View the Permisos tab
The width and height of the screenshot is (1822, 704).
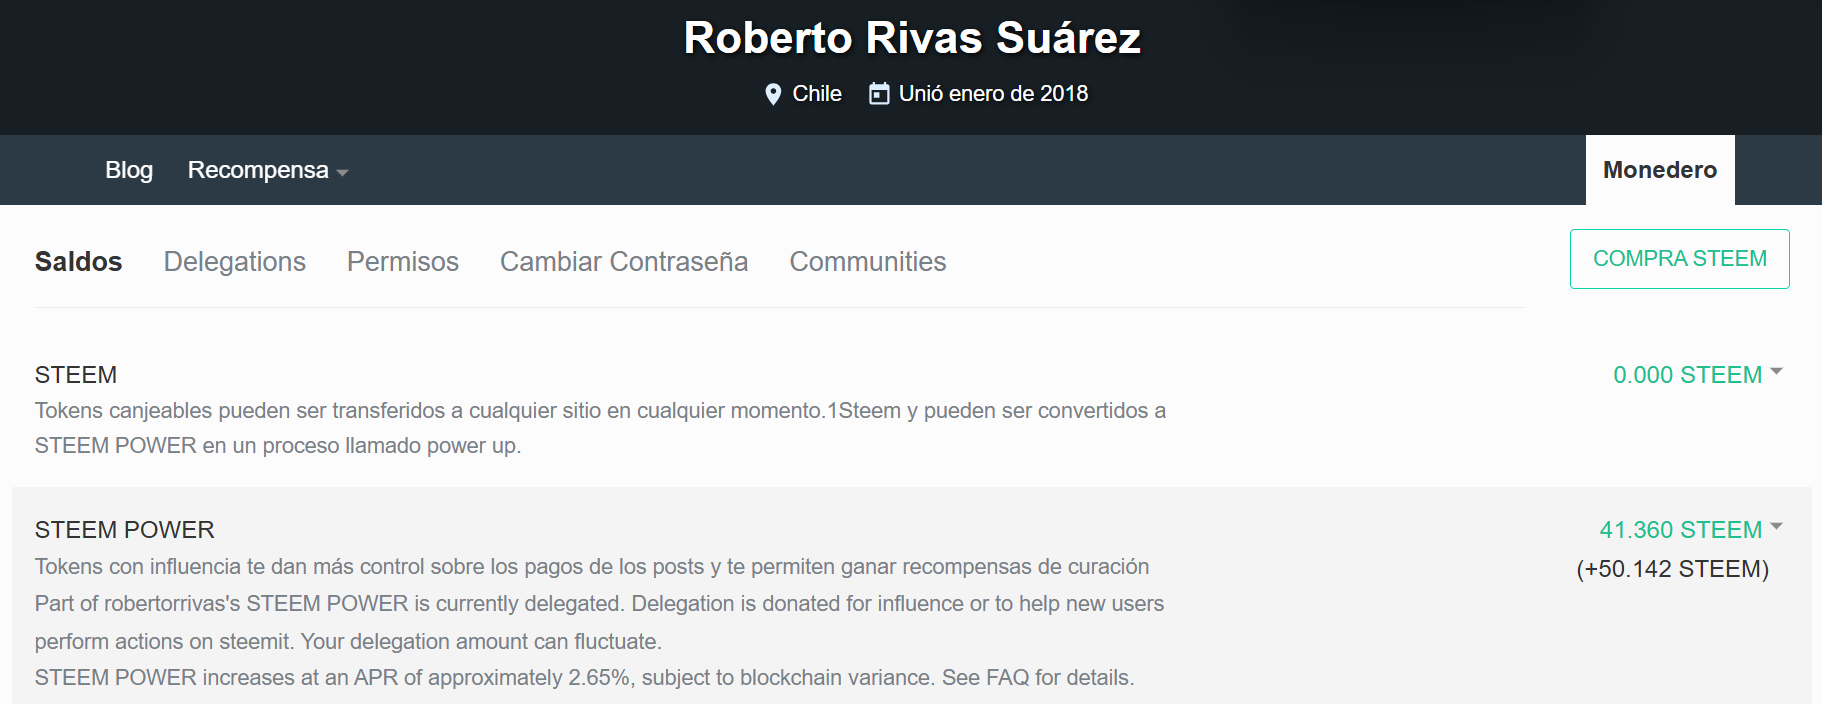pyautogui.click(x=403, y=262)
